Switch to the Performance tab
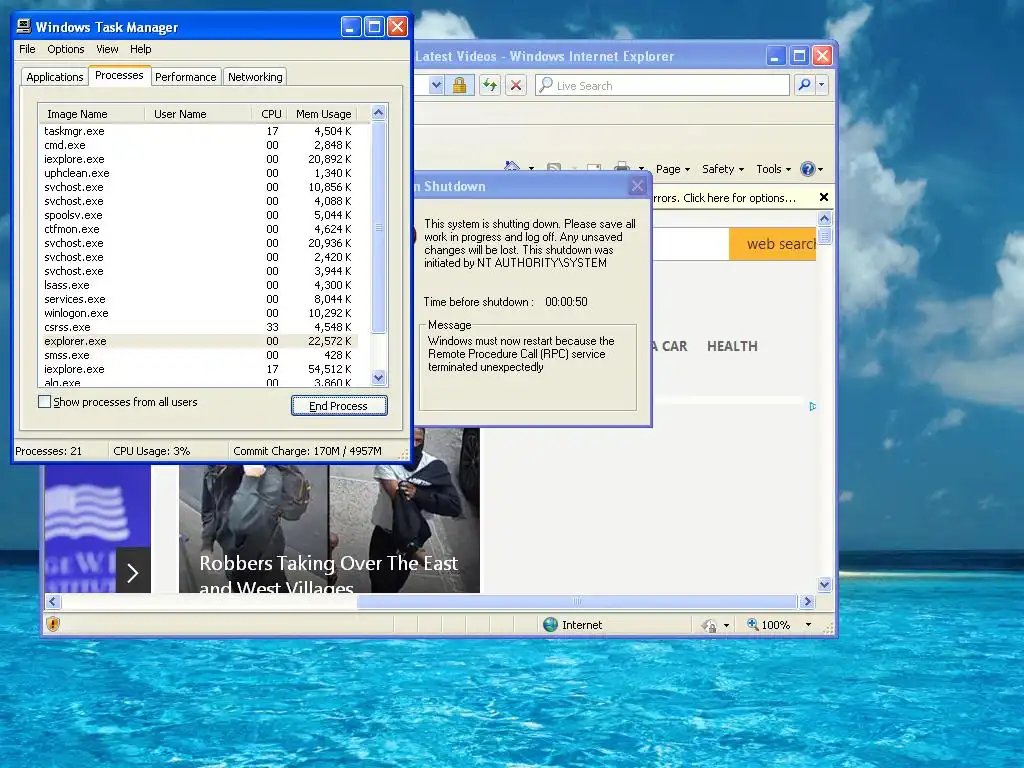This screenshot has height=768, width=1024. [185, 77]
